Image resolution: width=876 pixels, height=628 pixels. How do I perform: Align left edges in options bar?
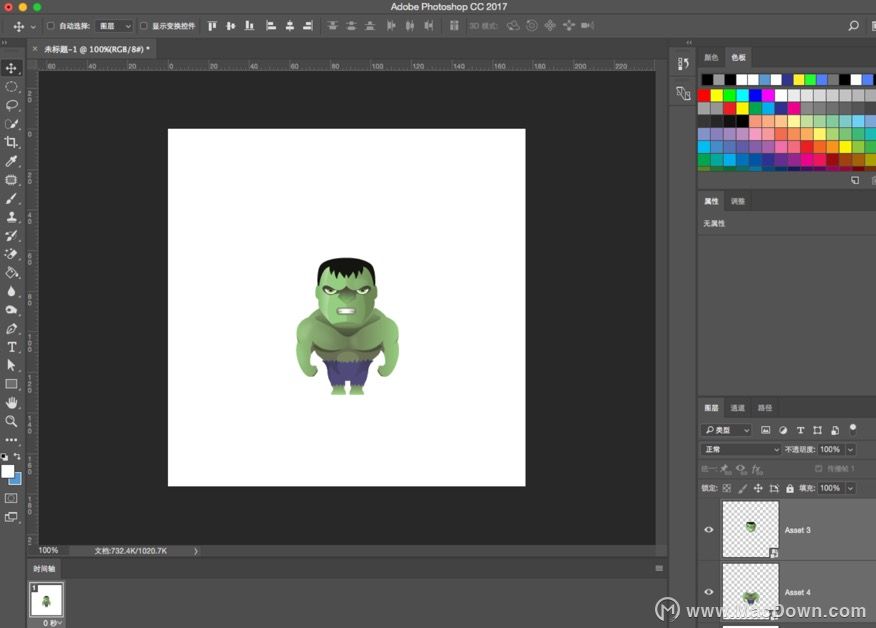click(270, 26)
